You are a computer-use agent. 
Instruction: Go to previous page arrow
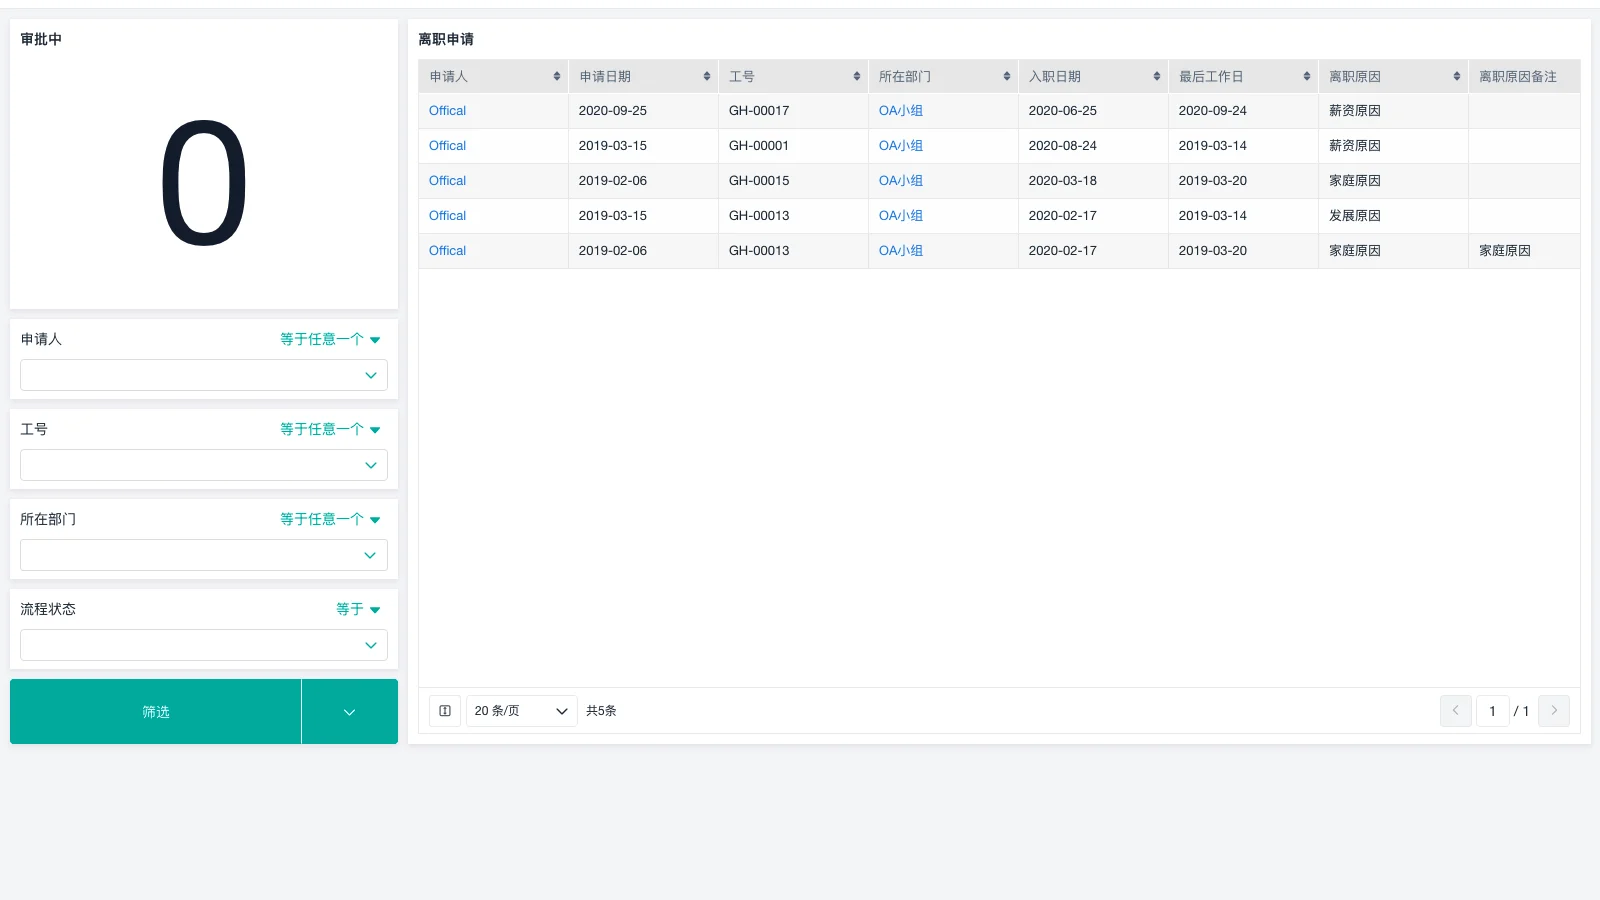tap(1456, 711)
